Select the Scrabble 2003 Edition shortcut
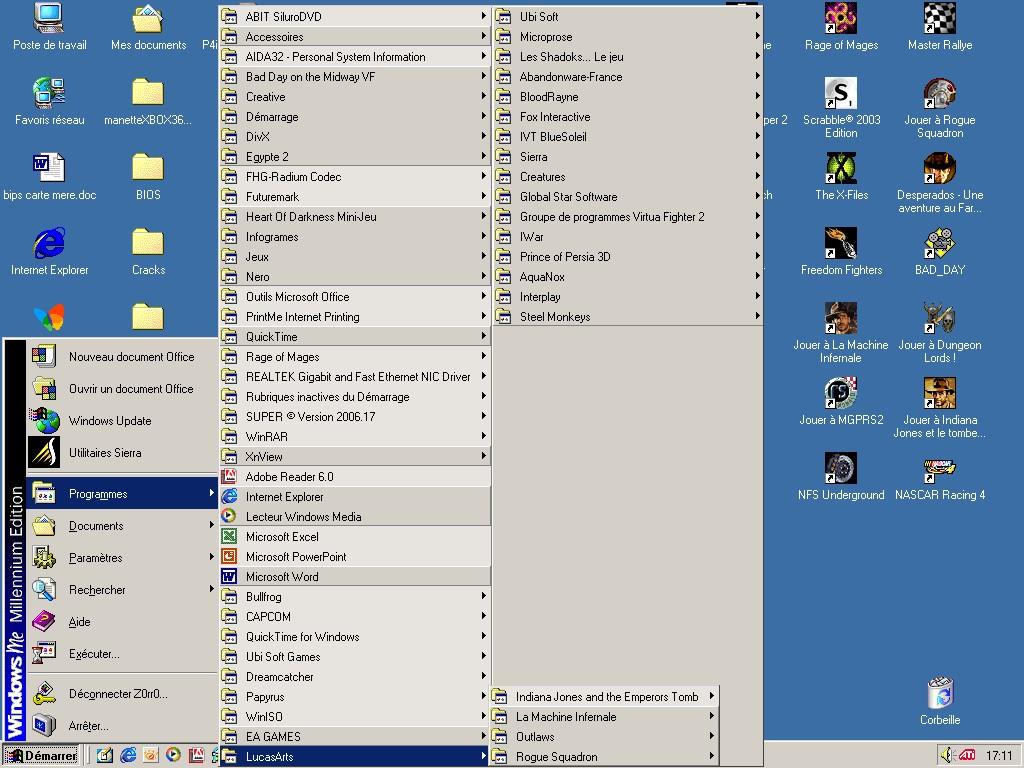The width and height of the screenshot is (1024, 768). coord(841,108)
